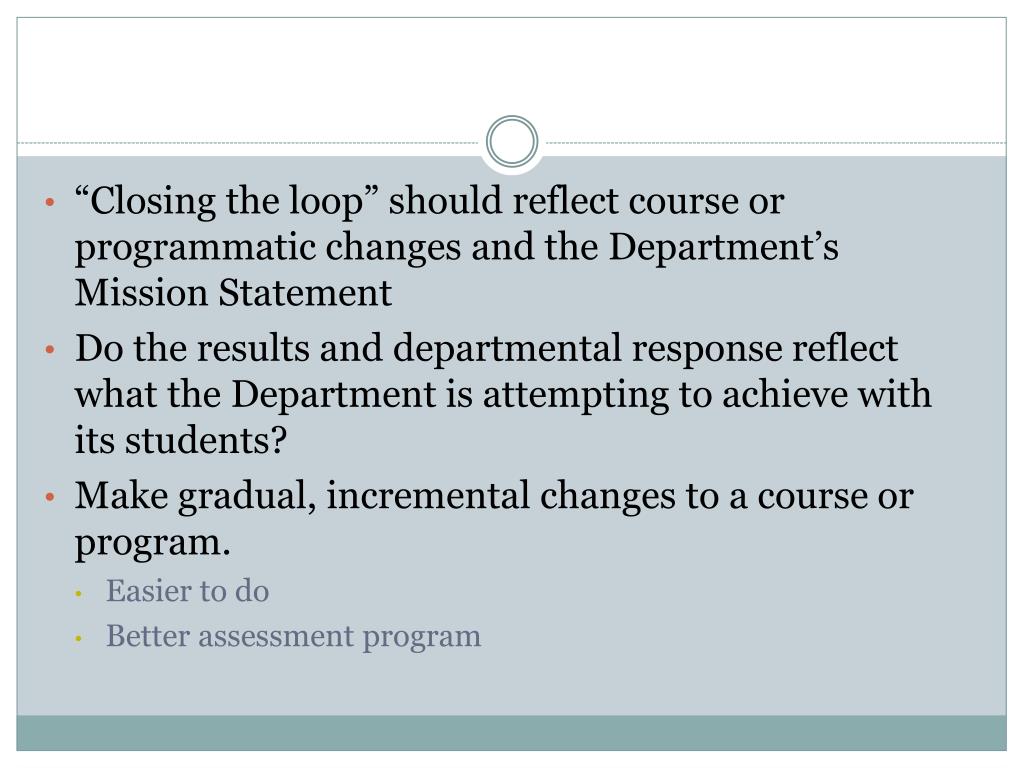Click the yellow sub-bullet before "Easier to do"

78,594
